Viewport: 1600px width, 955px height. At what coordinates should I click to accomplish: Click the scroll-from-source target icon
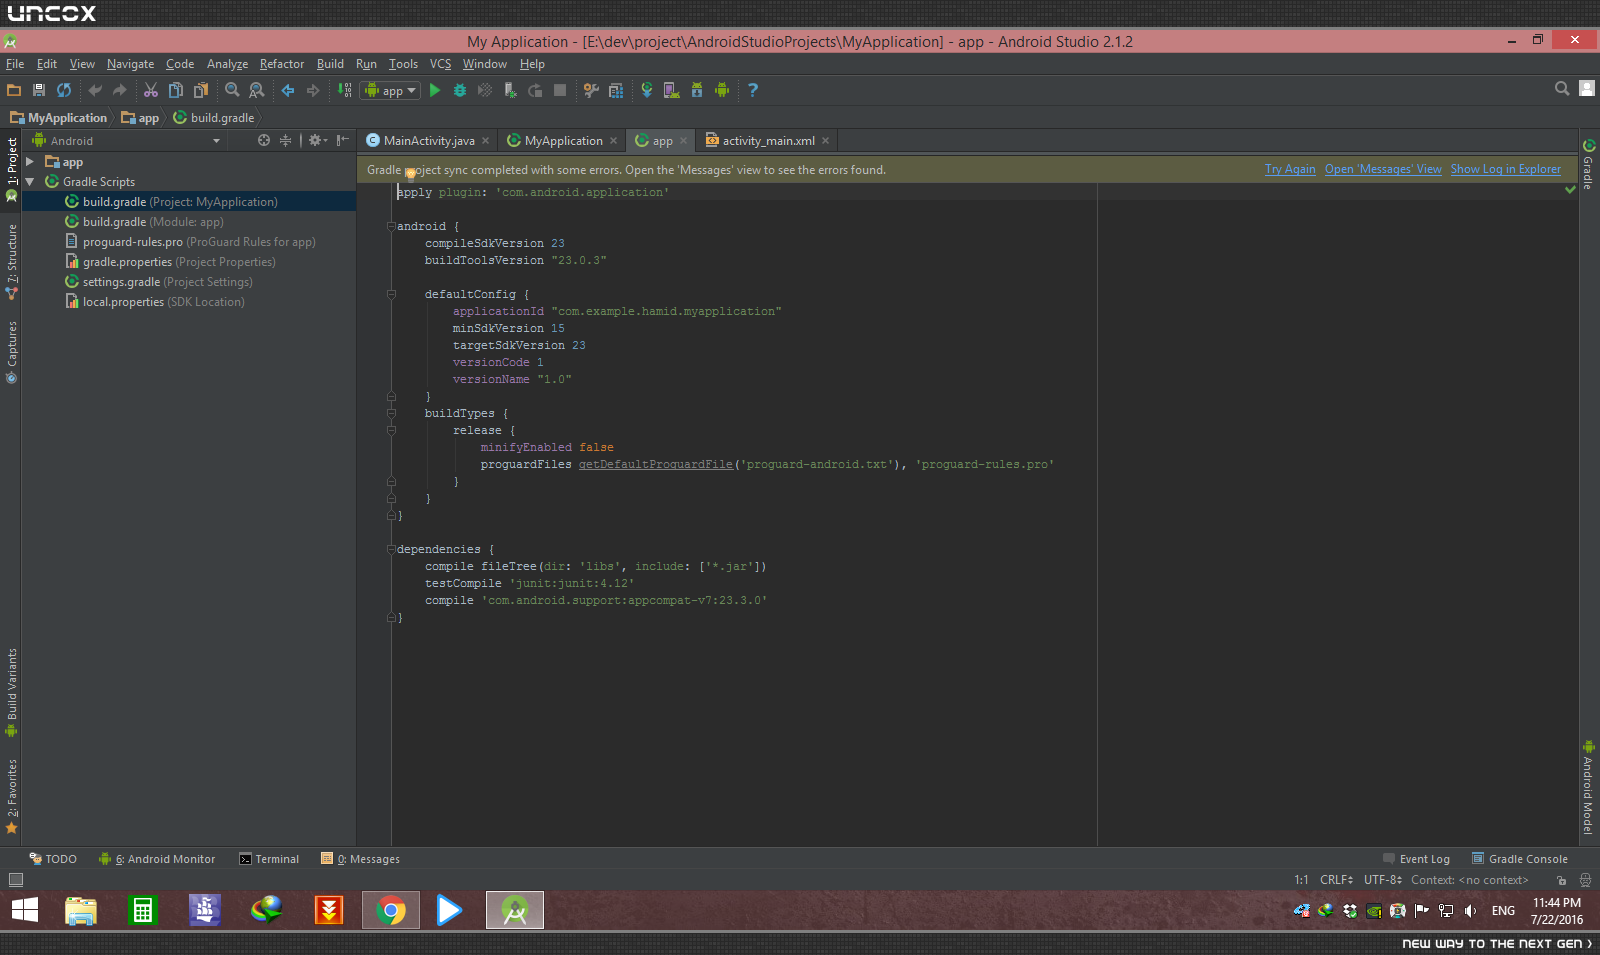[264, 141]
